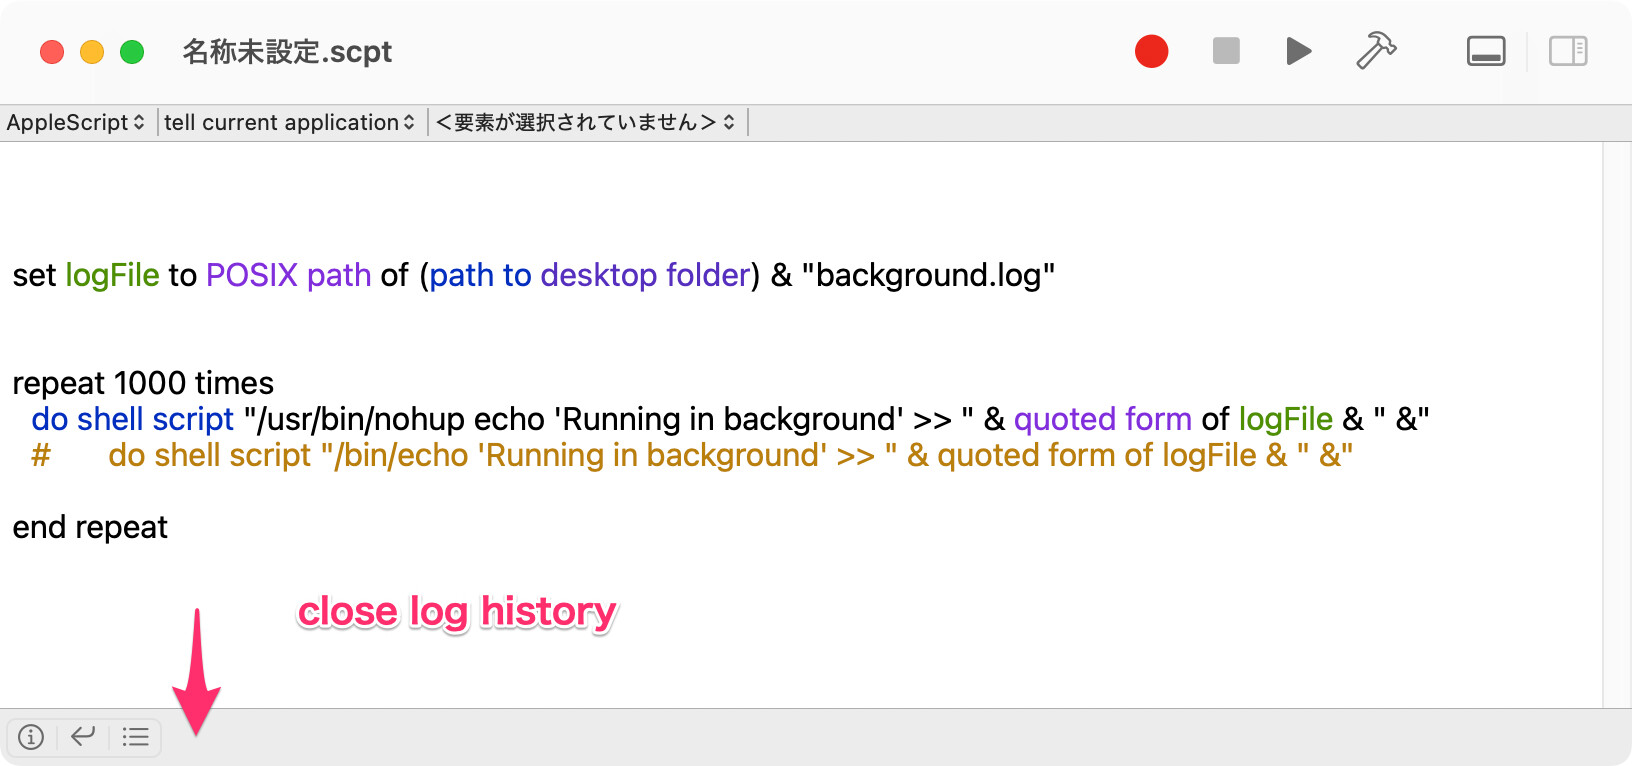Click the window title '名称未設定.scpt'
1632x766 pixels.
coord(287,52)
